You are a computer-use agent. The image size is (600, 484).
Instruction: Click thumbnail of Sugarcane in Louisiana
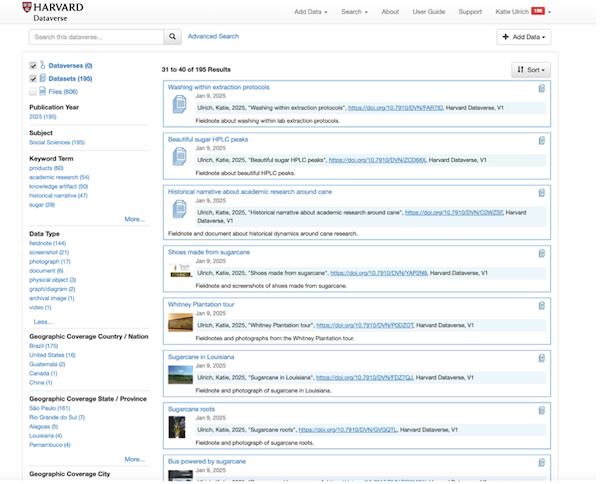180,375
